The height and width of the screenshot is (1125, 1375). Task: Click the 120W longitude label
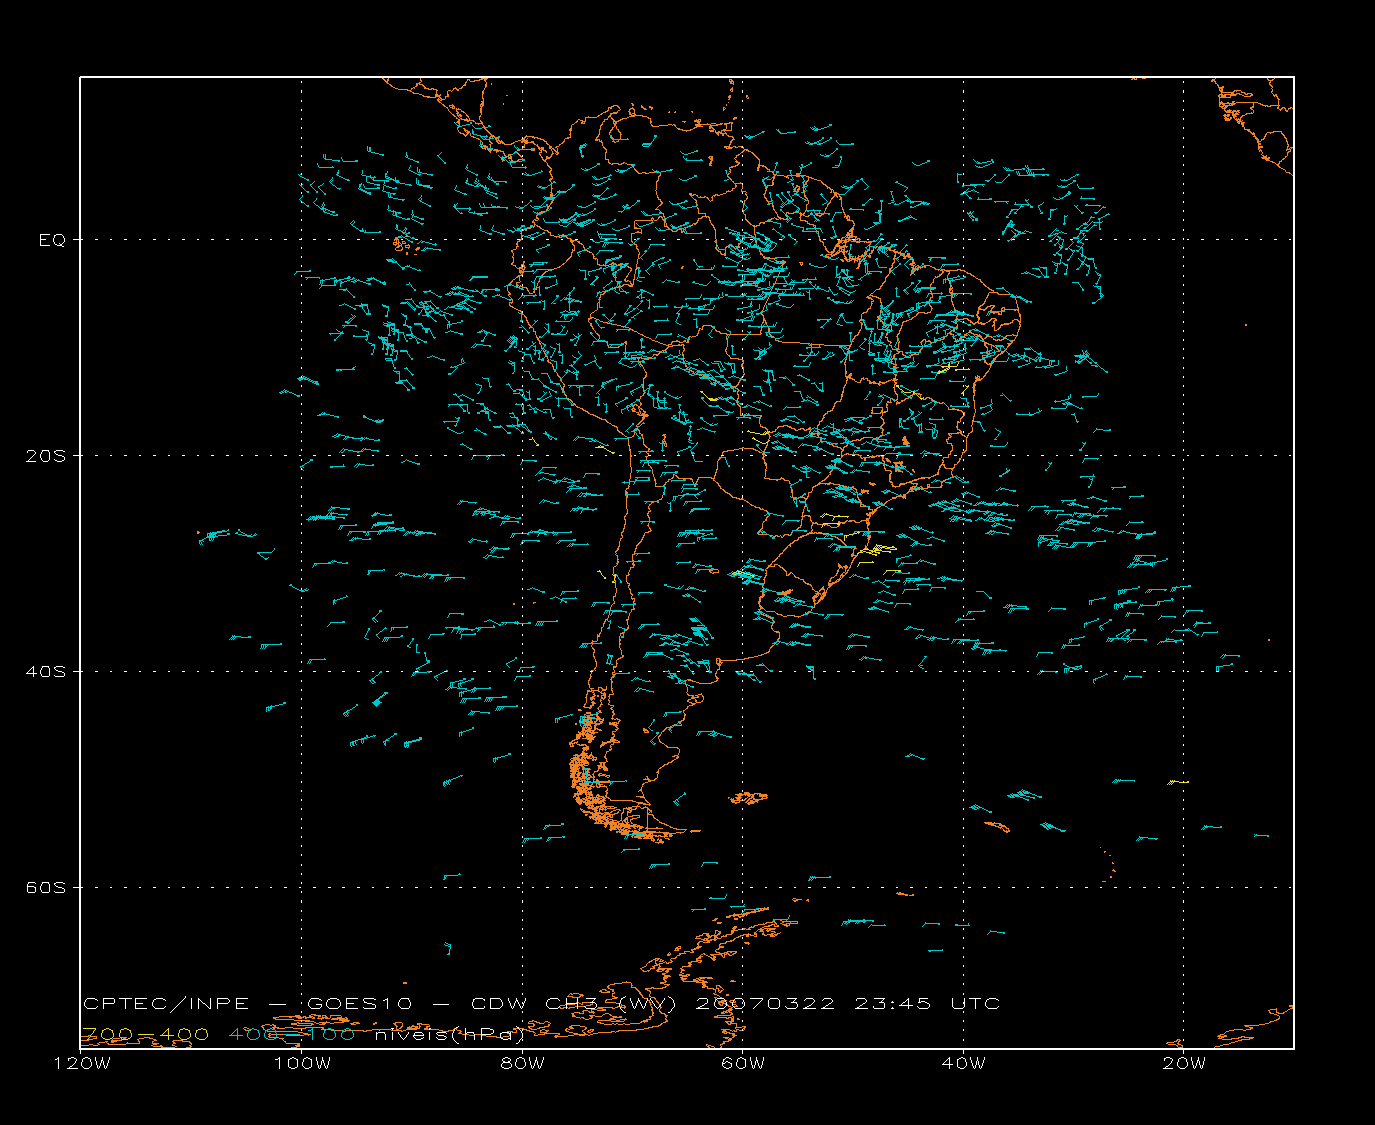pos(81,1064)
